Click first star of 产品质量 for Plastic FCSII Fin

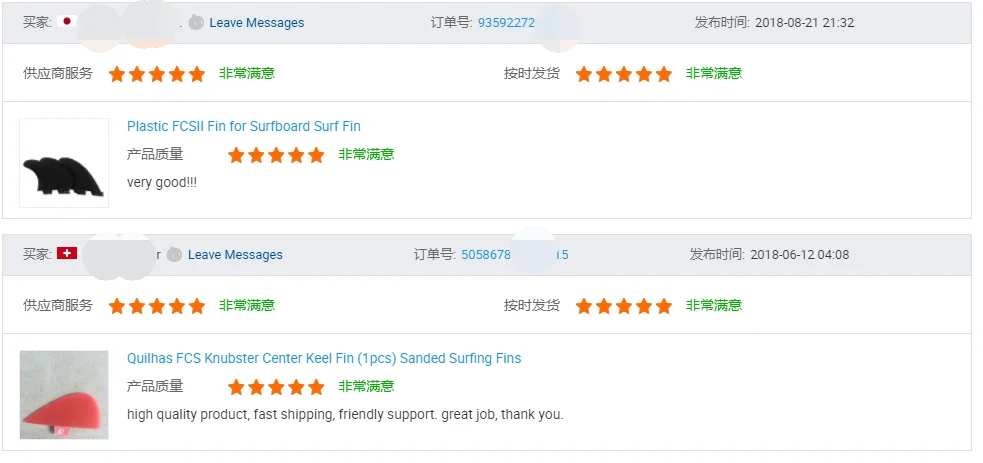(x=236, y=155)
